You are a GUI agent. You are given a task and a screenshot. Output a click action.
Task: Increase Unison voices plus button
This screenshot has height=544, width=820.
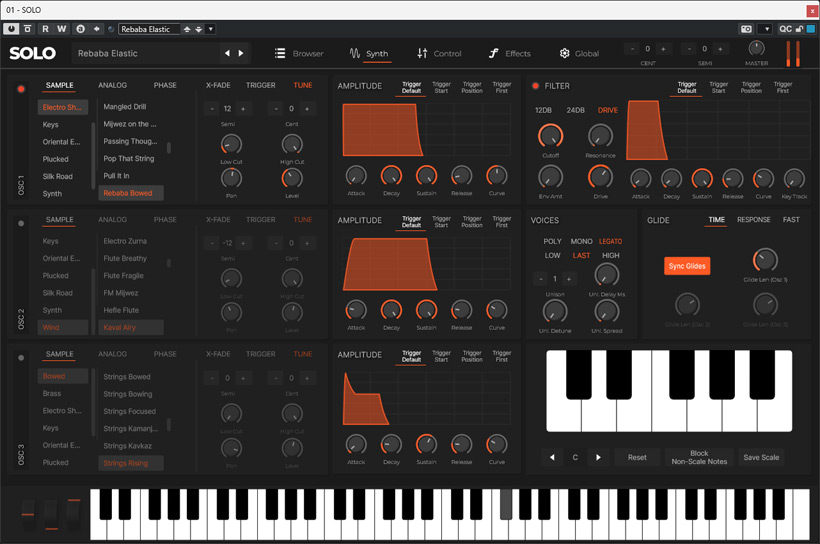pyautogui.click(x=569, y=279)
